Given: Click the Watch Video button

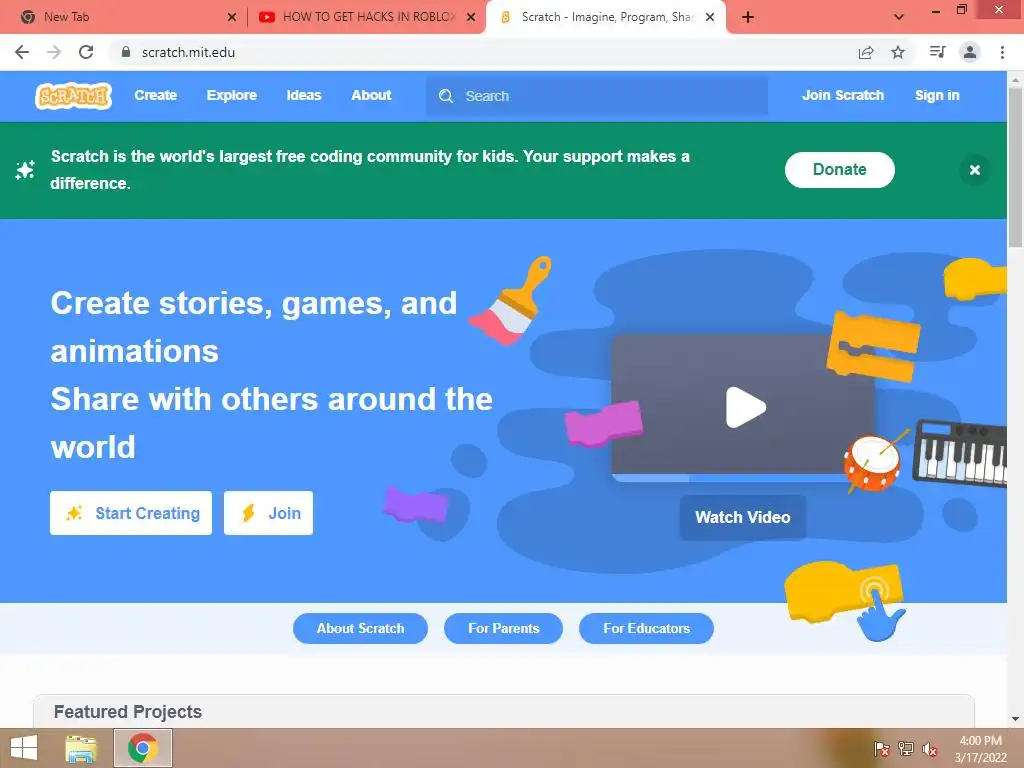Looking at the screenshot, I should click(x=743, y=517).
